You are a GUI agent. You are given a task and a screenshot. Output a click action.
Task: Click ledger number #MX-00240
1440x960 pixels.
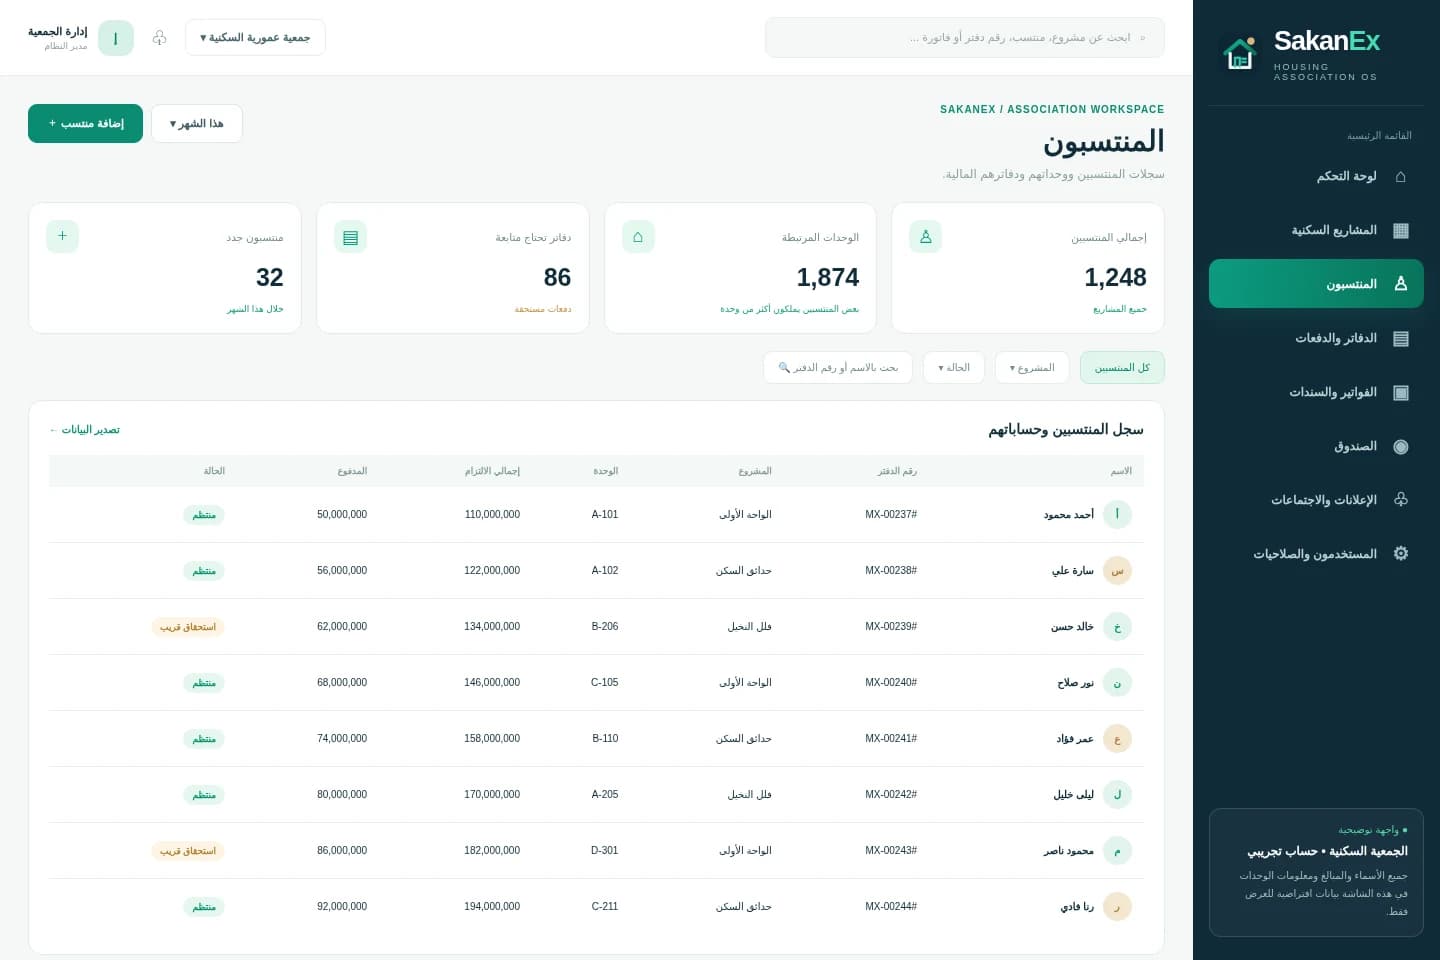pos(891,683)
